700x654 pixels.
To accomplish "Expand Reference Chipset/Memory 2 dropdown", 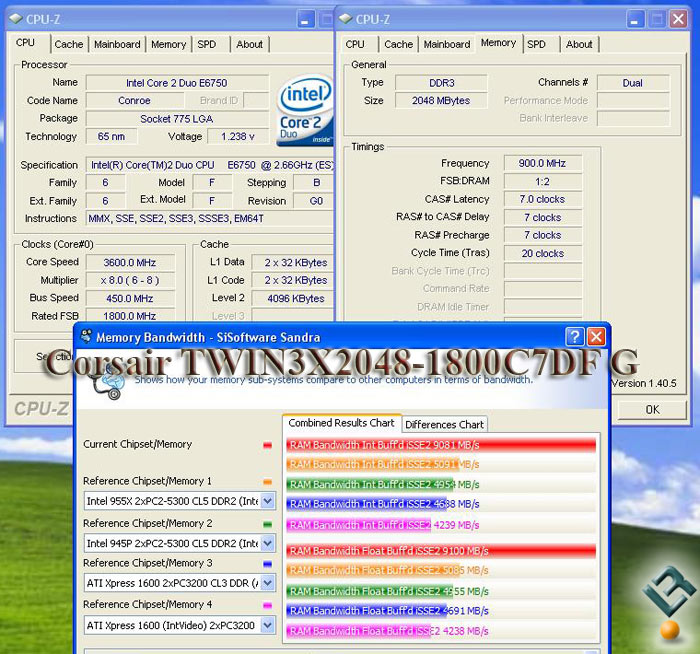I will [x=267, y=543].
